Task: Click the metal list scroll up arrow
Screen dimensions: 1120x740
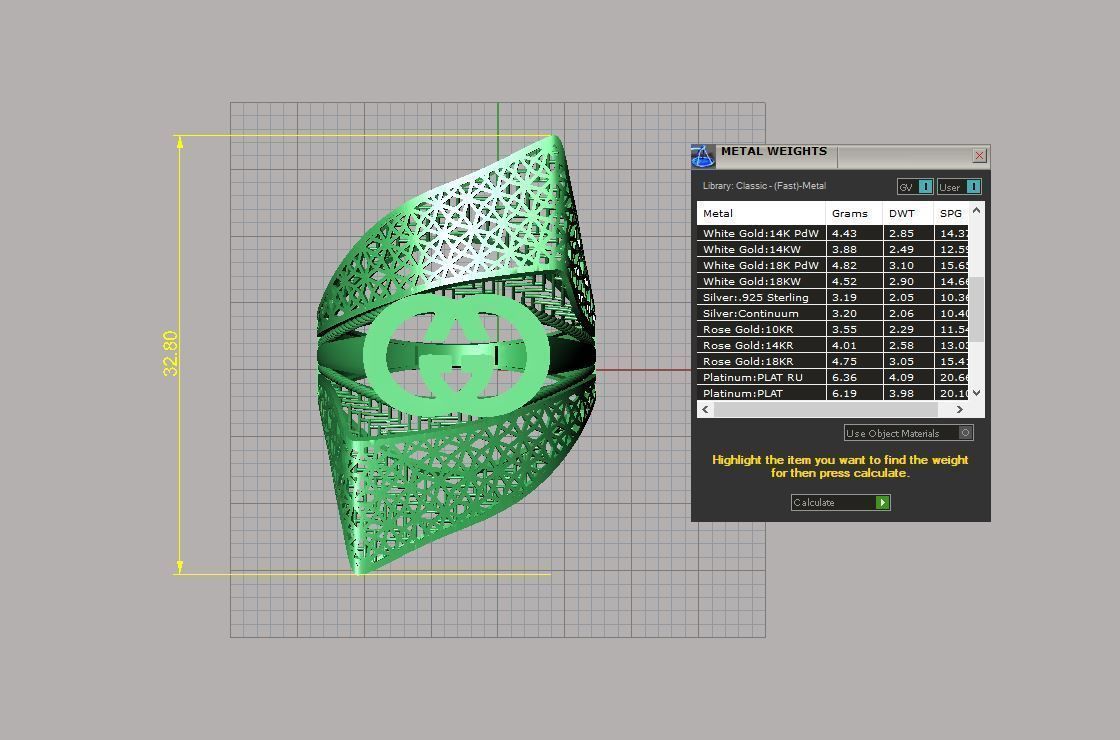Action: 976,210
